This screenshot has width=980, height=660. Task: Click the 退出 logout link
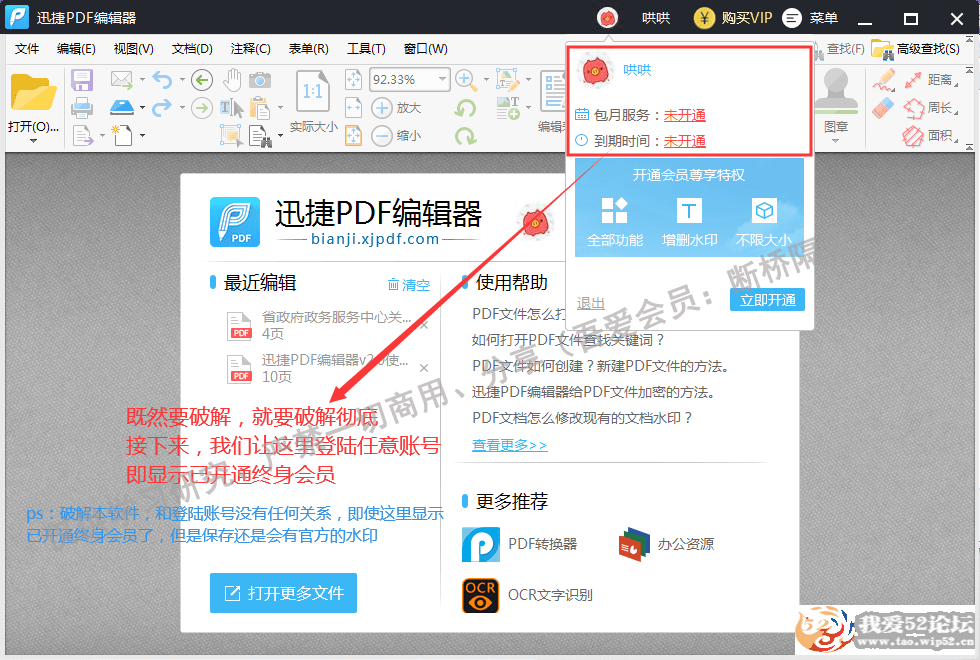590,303
